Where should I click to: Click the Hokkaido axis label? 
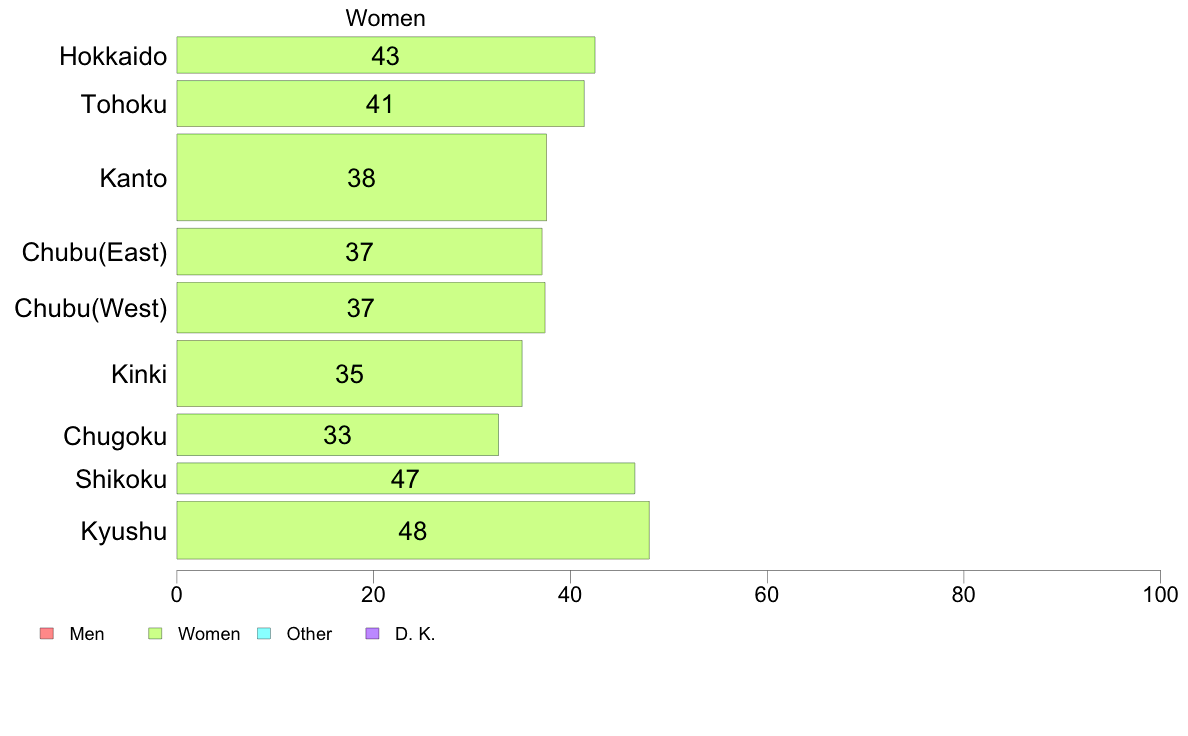coord(113,56)
